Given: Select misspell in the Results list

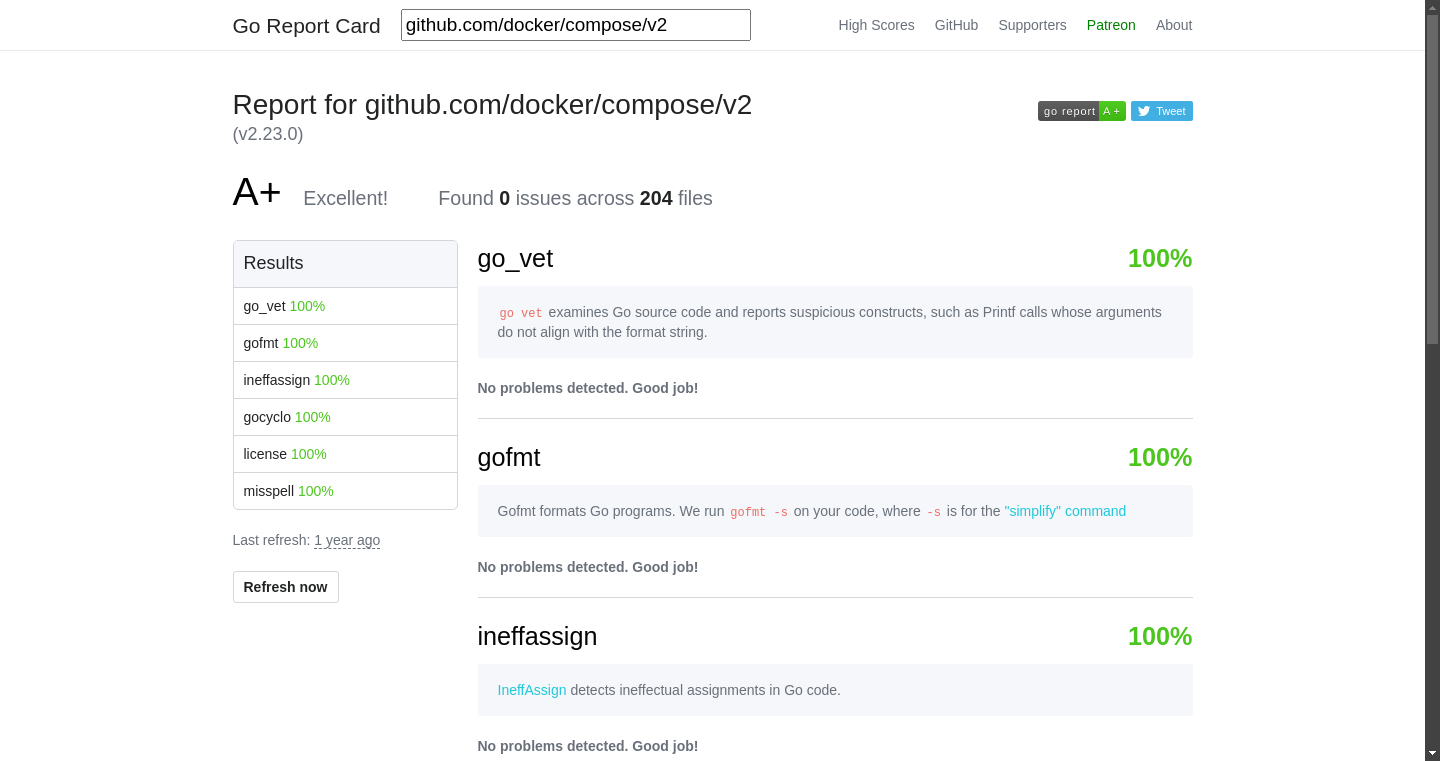Looking at the screenshot, I should (345, 491).
